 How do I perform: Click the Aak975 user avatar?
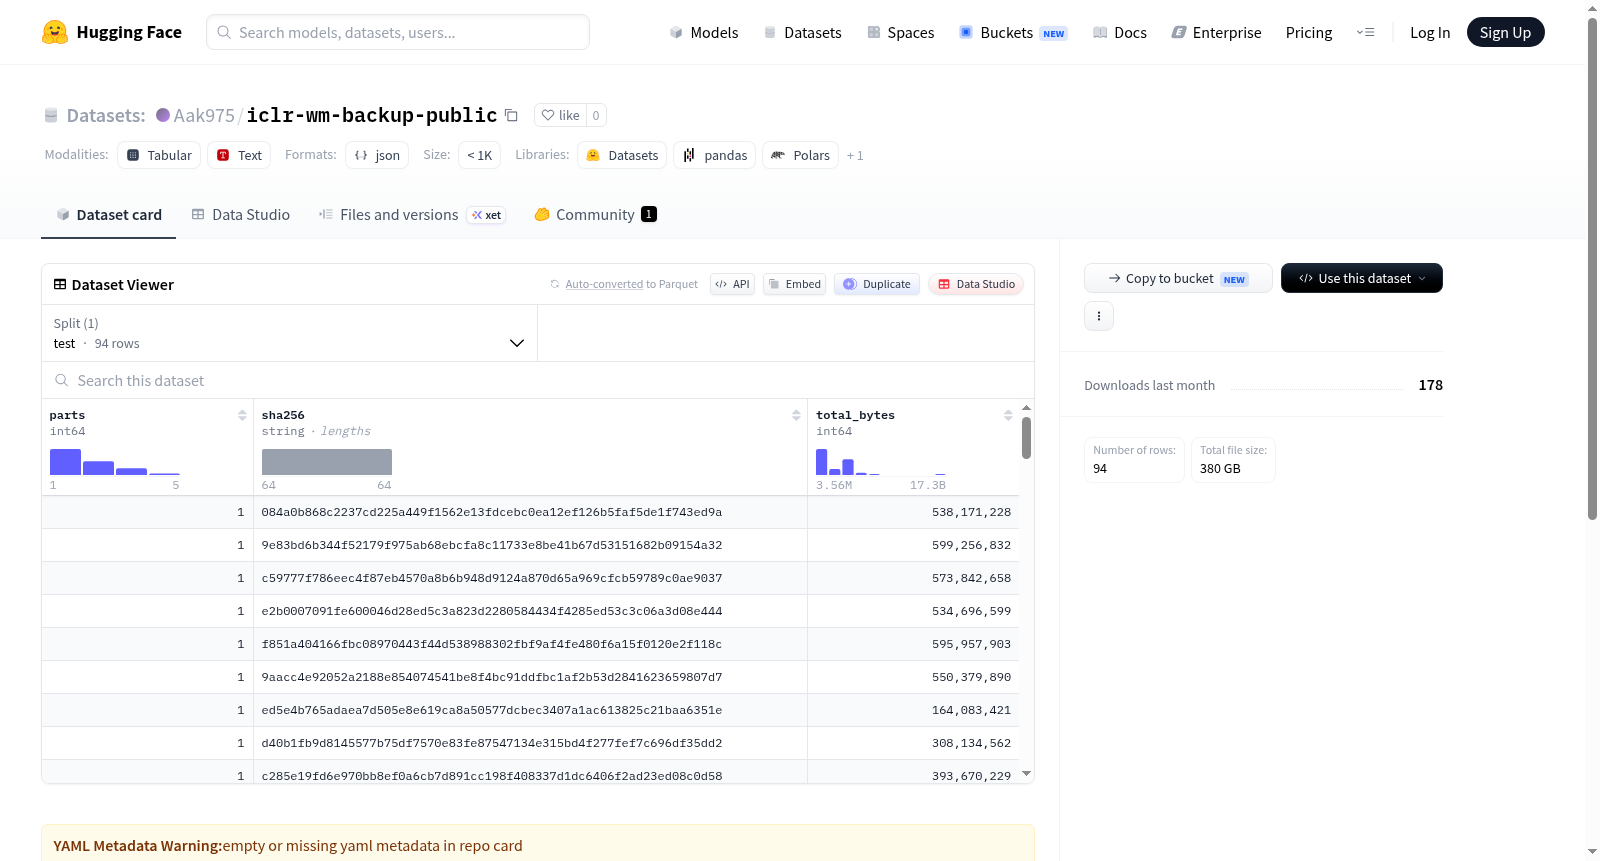coord(163,115)
